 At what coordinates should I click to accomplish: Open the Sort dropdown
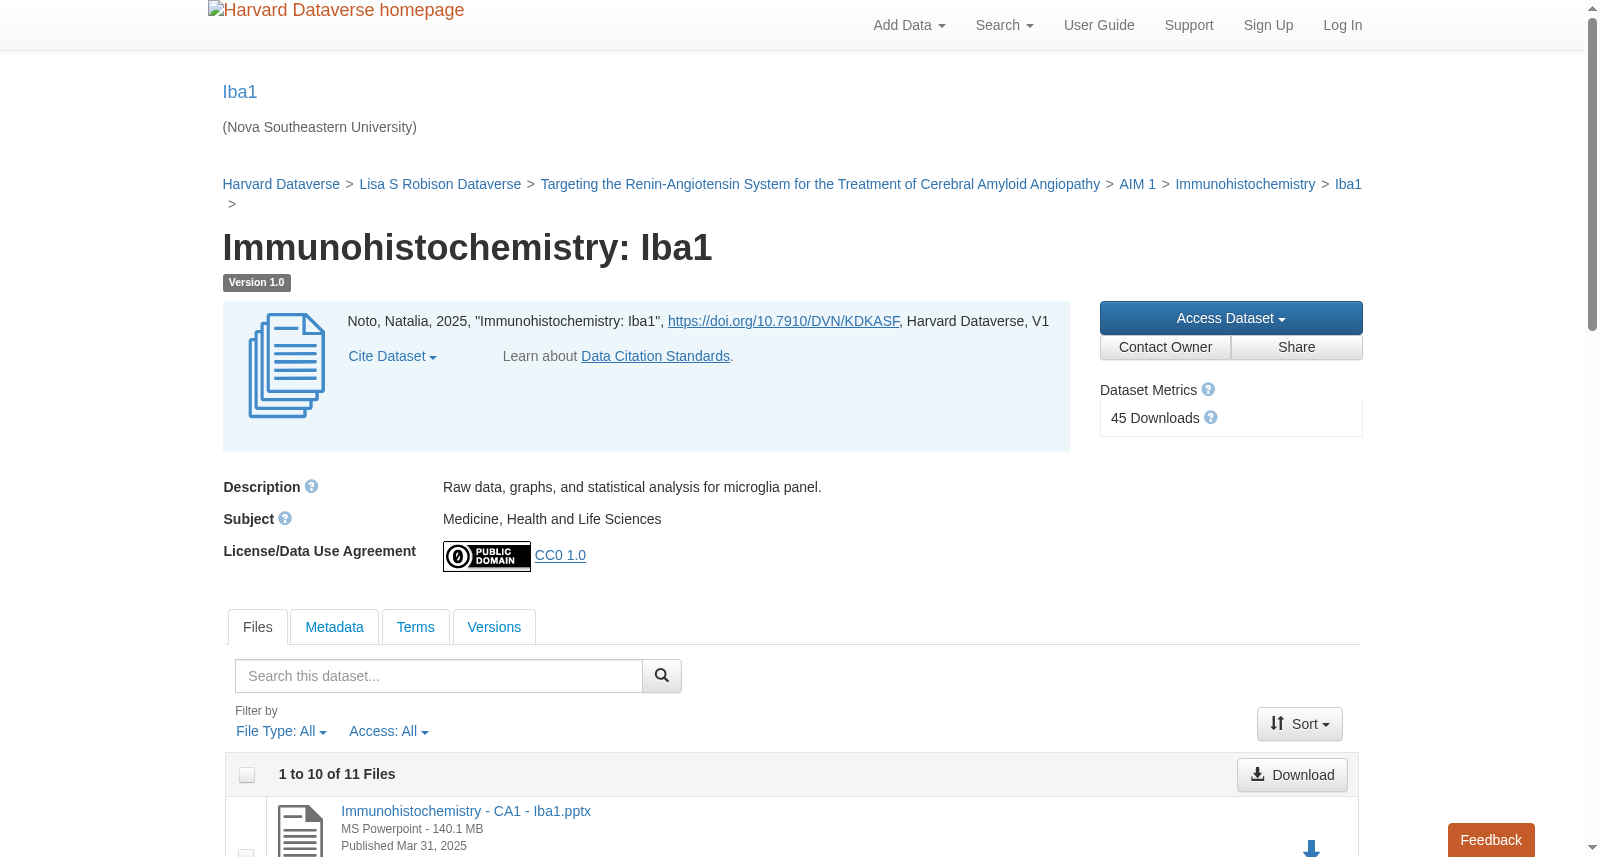1300,724
